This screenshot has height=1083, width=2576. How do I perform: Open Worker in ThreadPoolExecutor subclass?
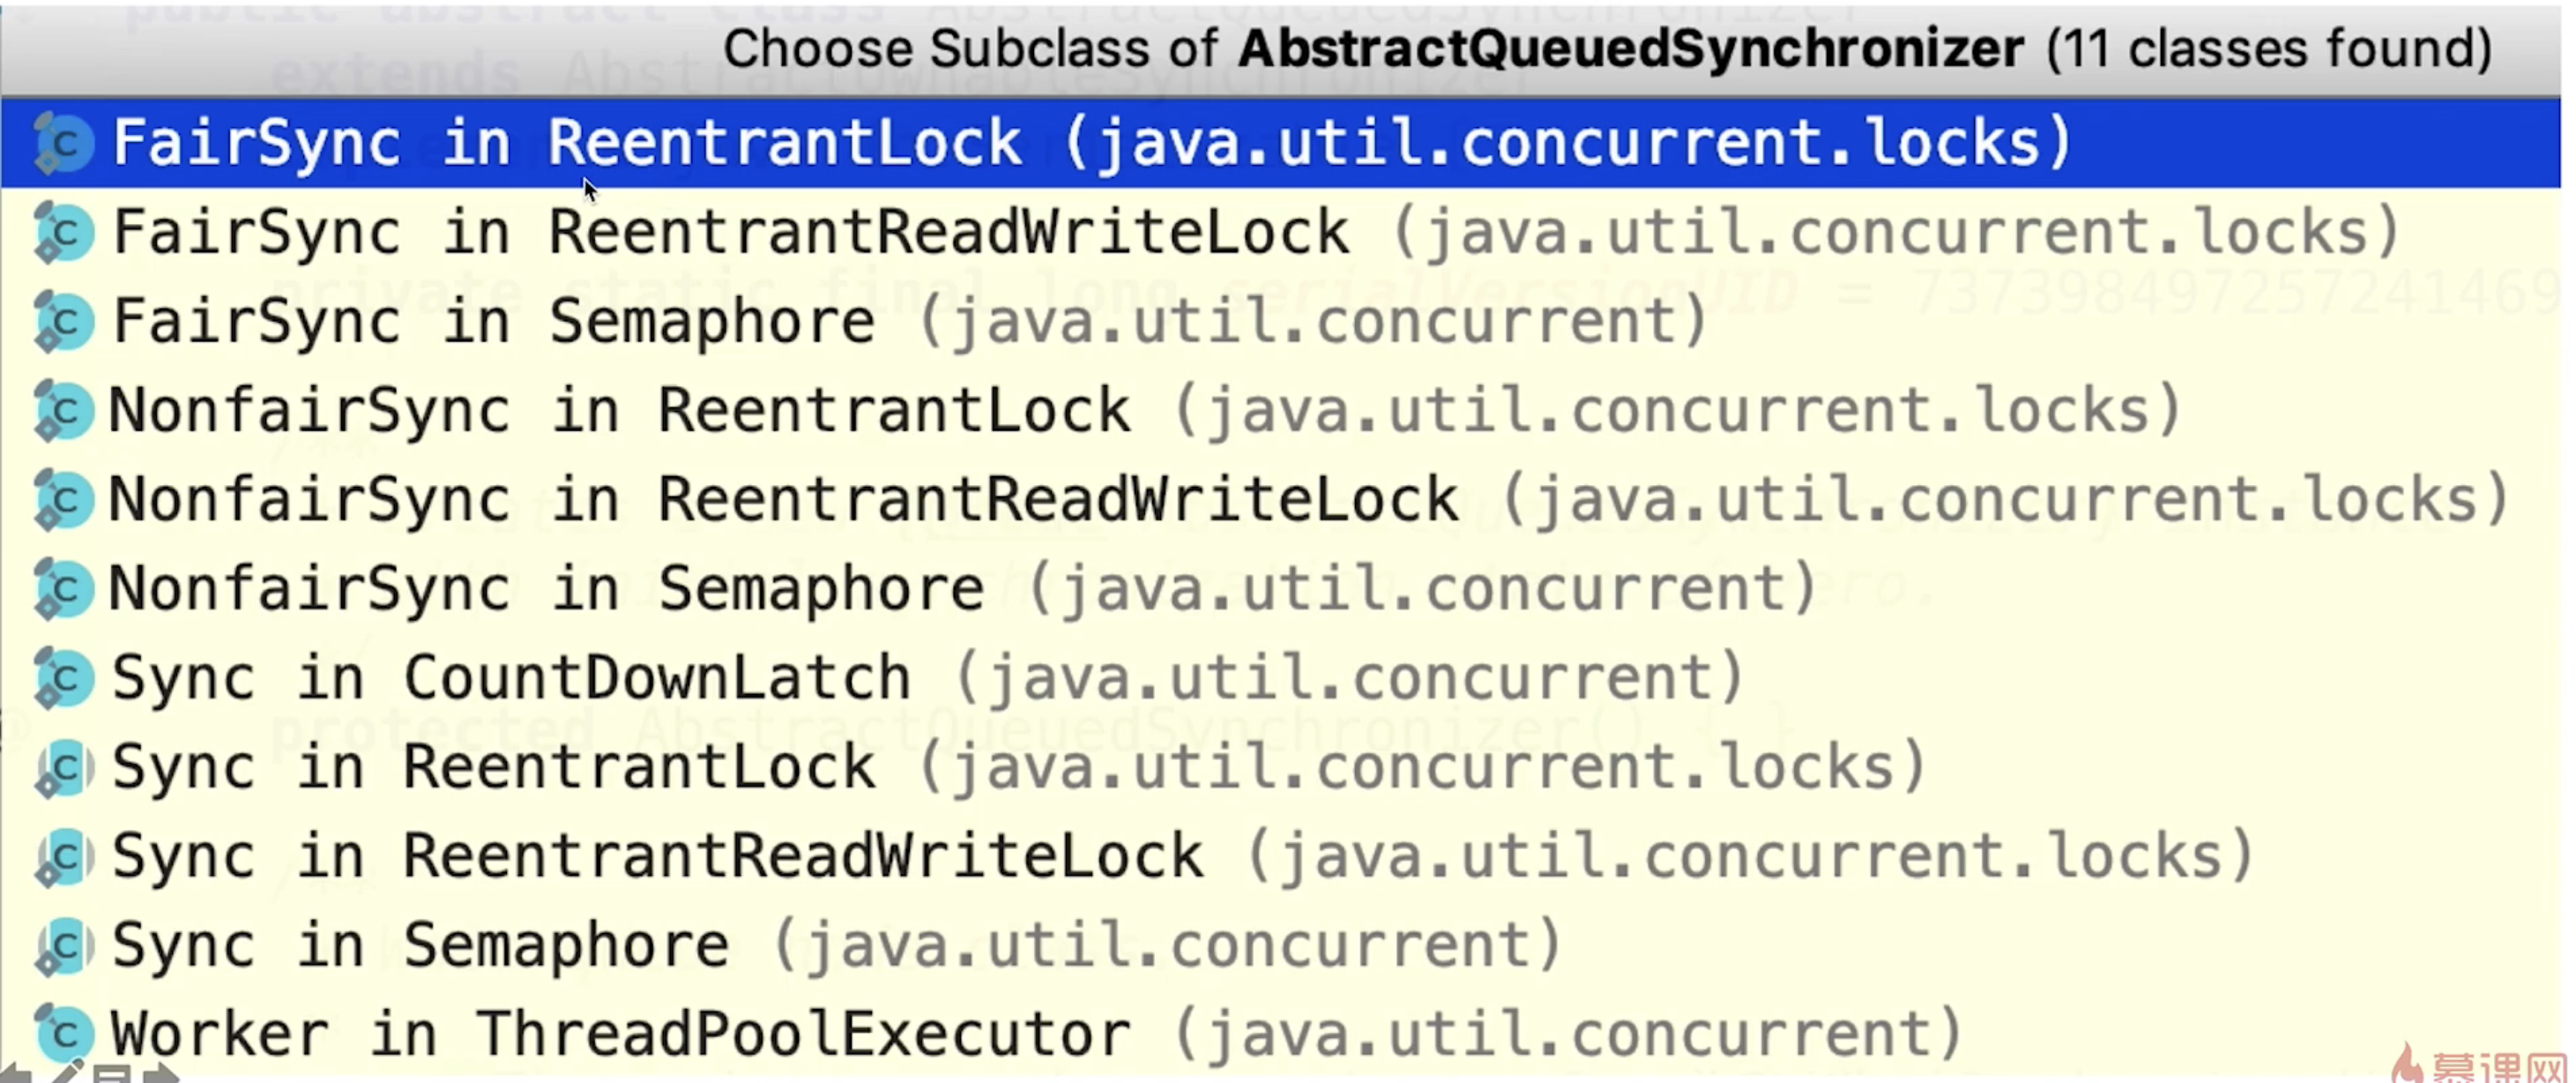pos(1281,1034)
